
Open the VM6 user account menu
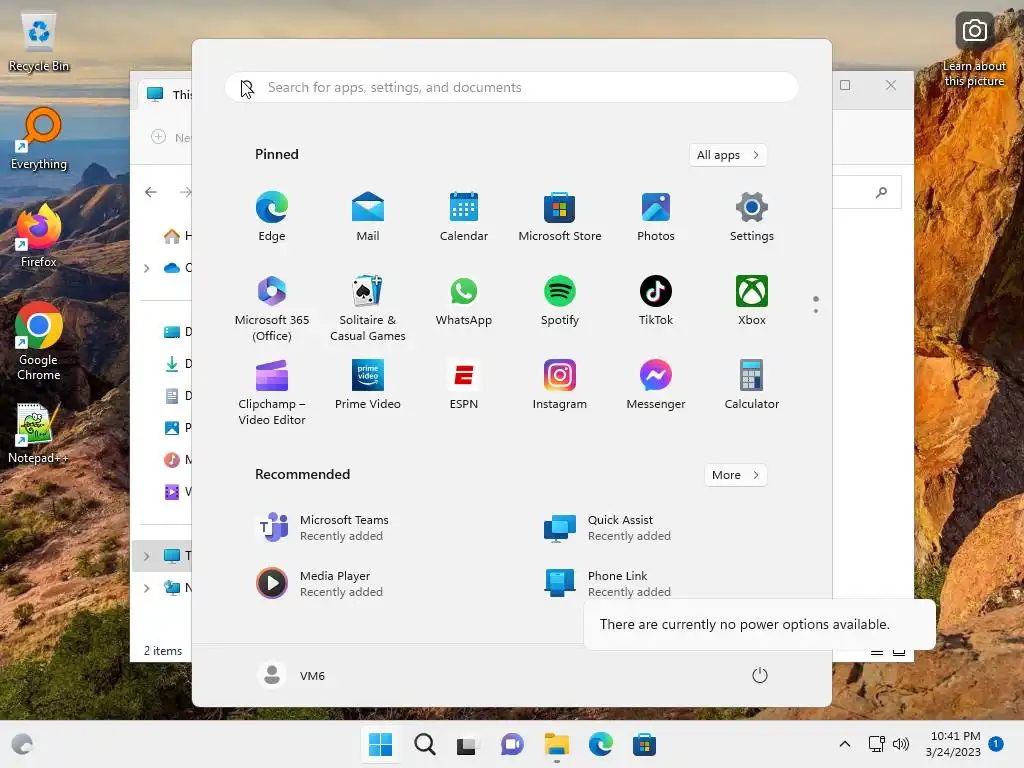point(292,675)
